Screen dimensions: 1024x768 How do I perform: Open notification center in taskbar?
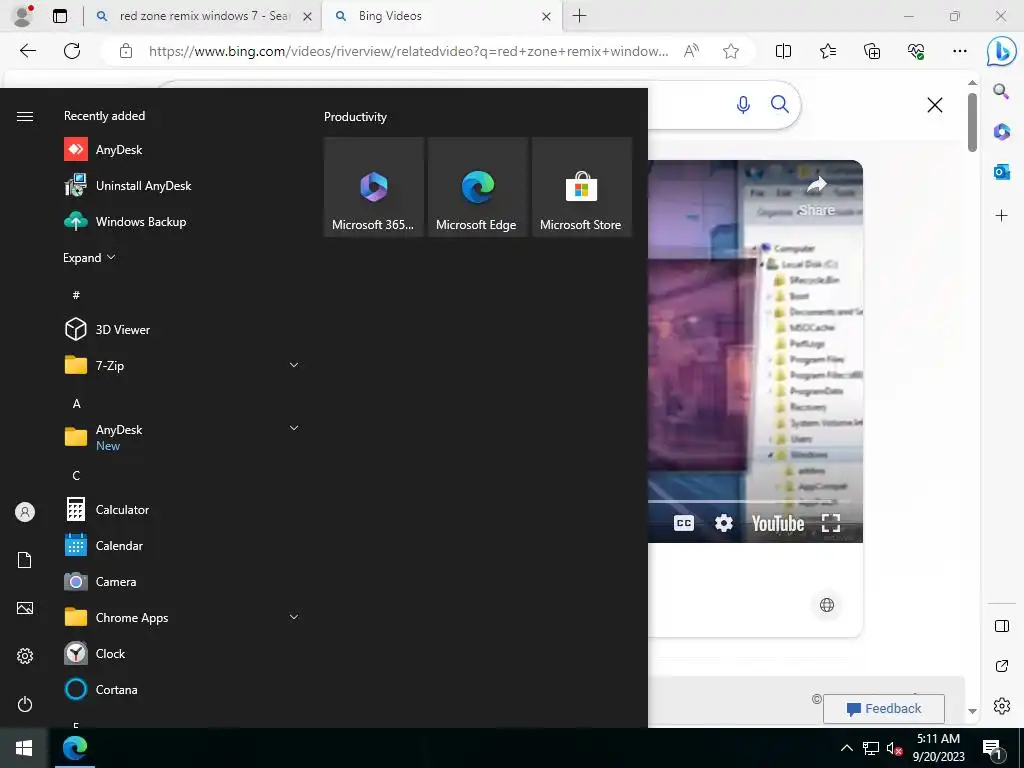(x=992, y=749)
